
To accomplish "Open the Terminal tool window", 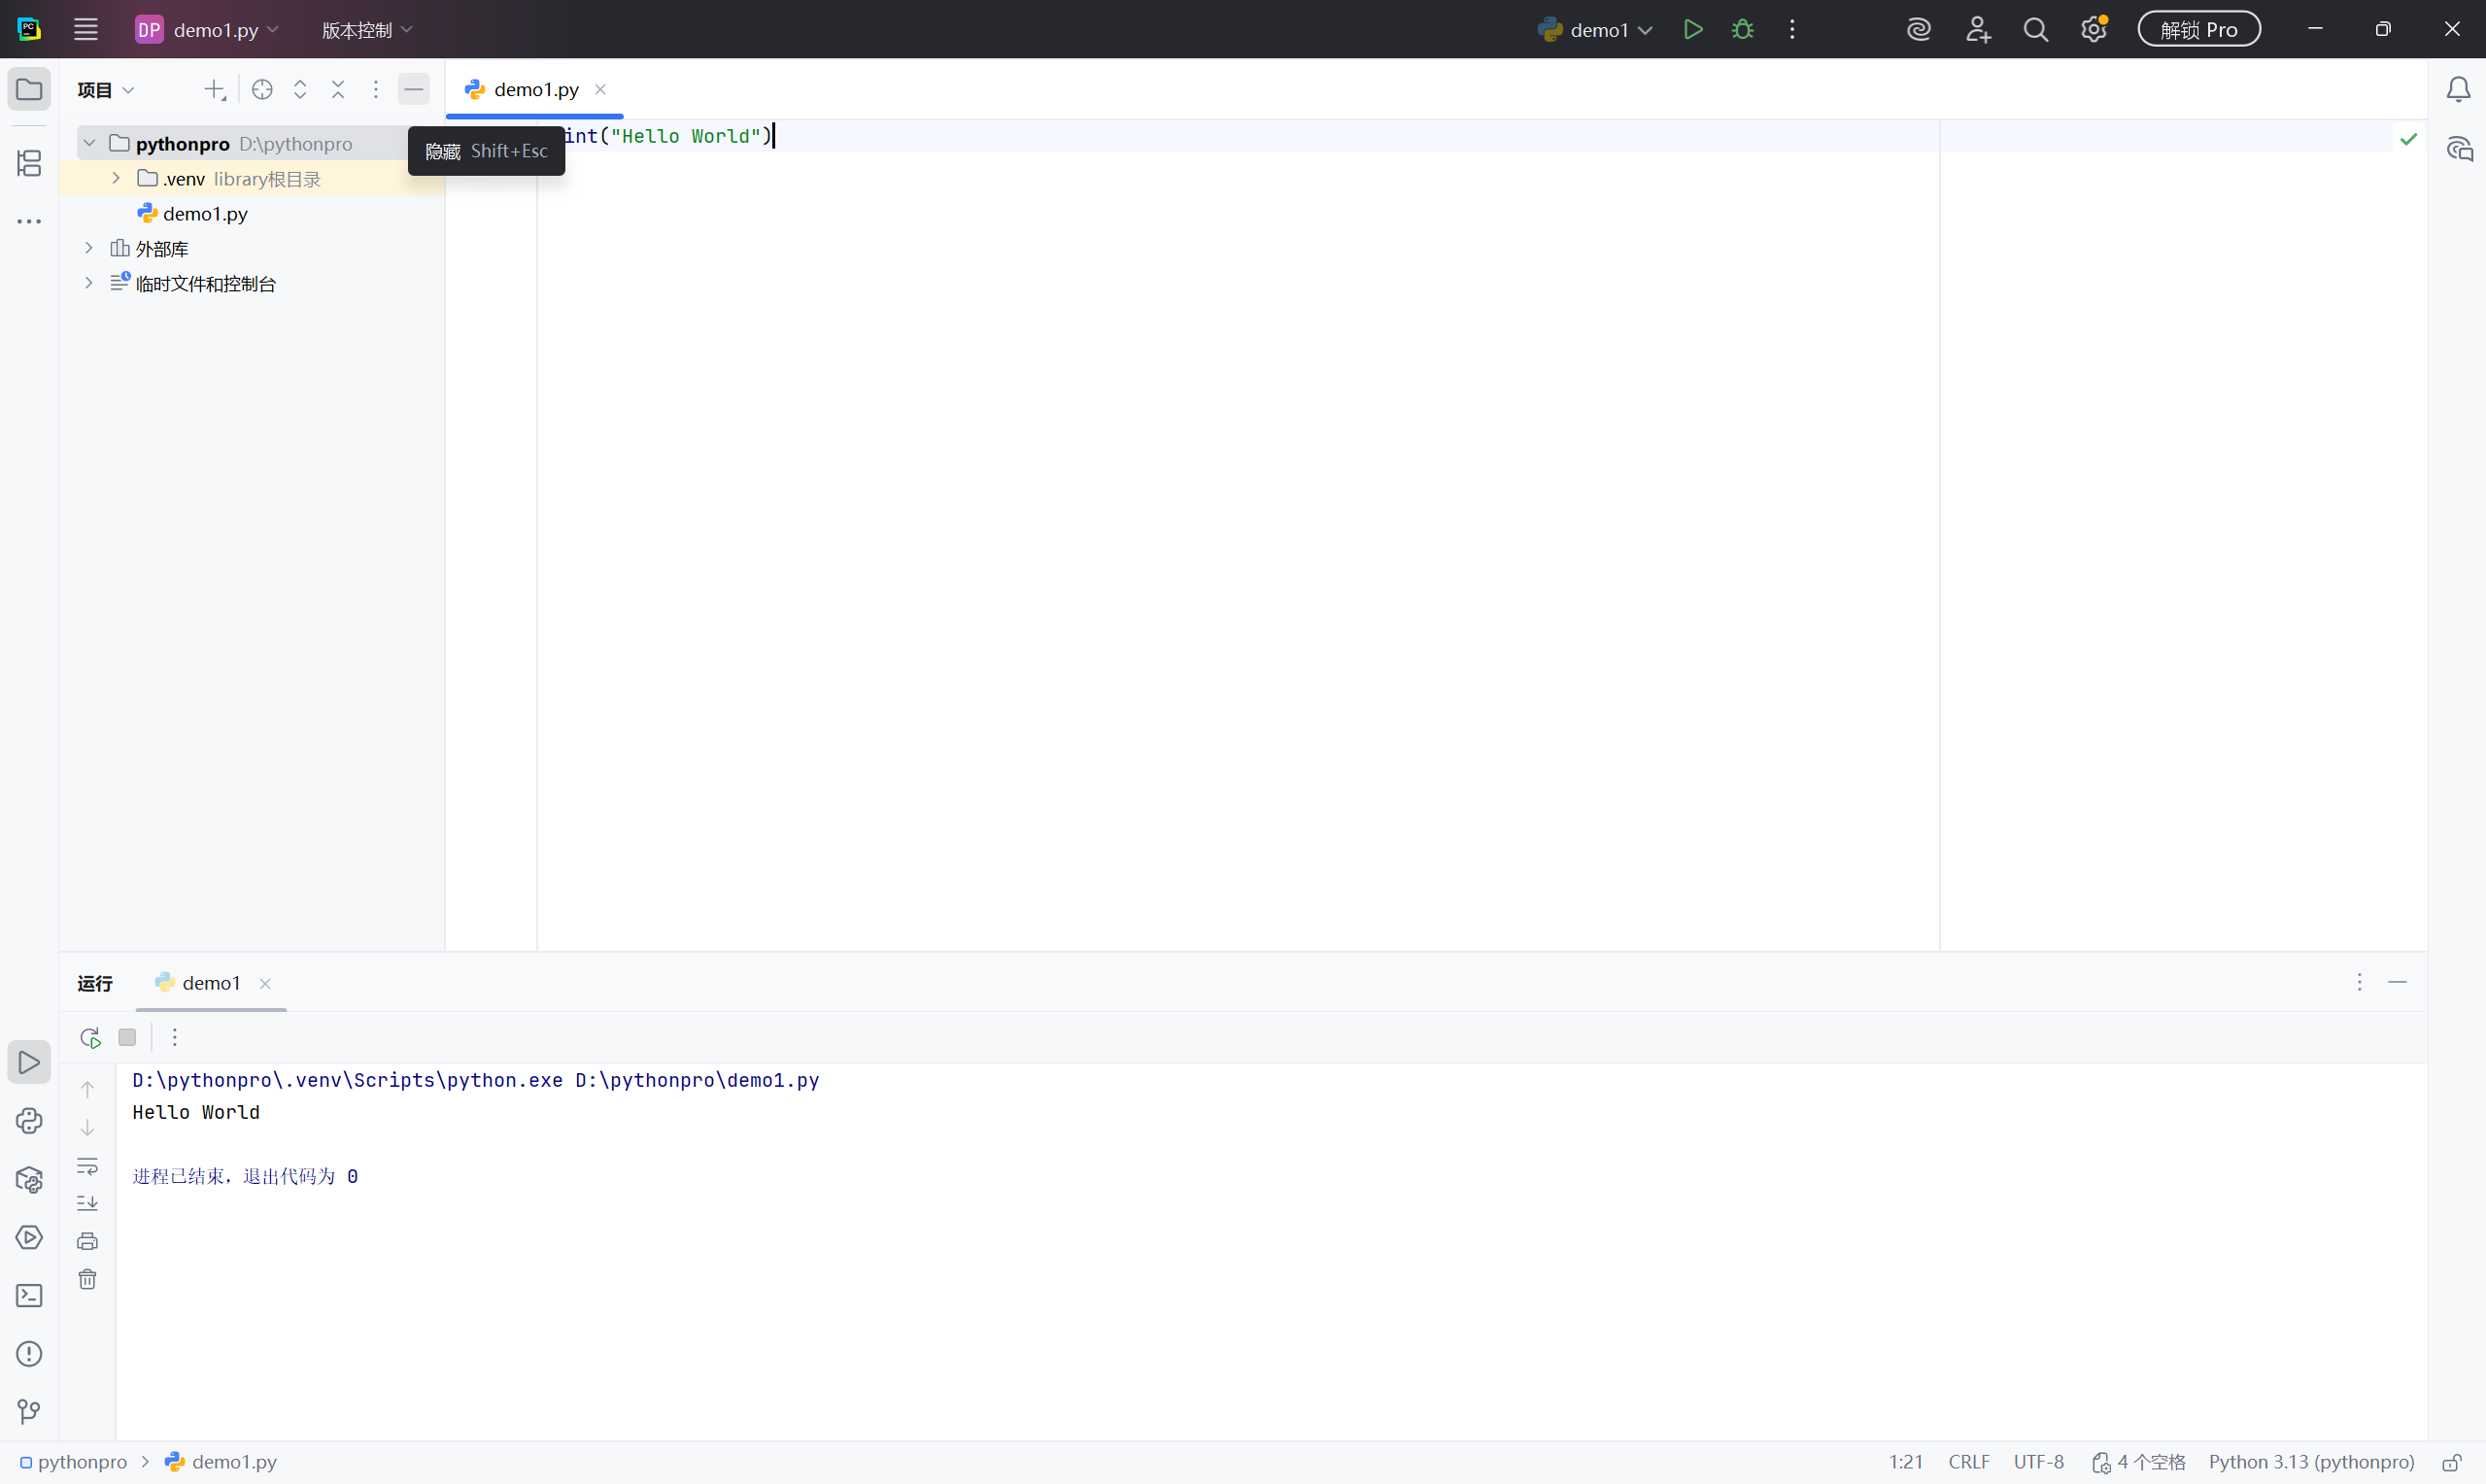I will click(x=29, y=1294).
